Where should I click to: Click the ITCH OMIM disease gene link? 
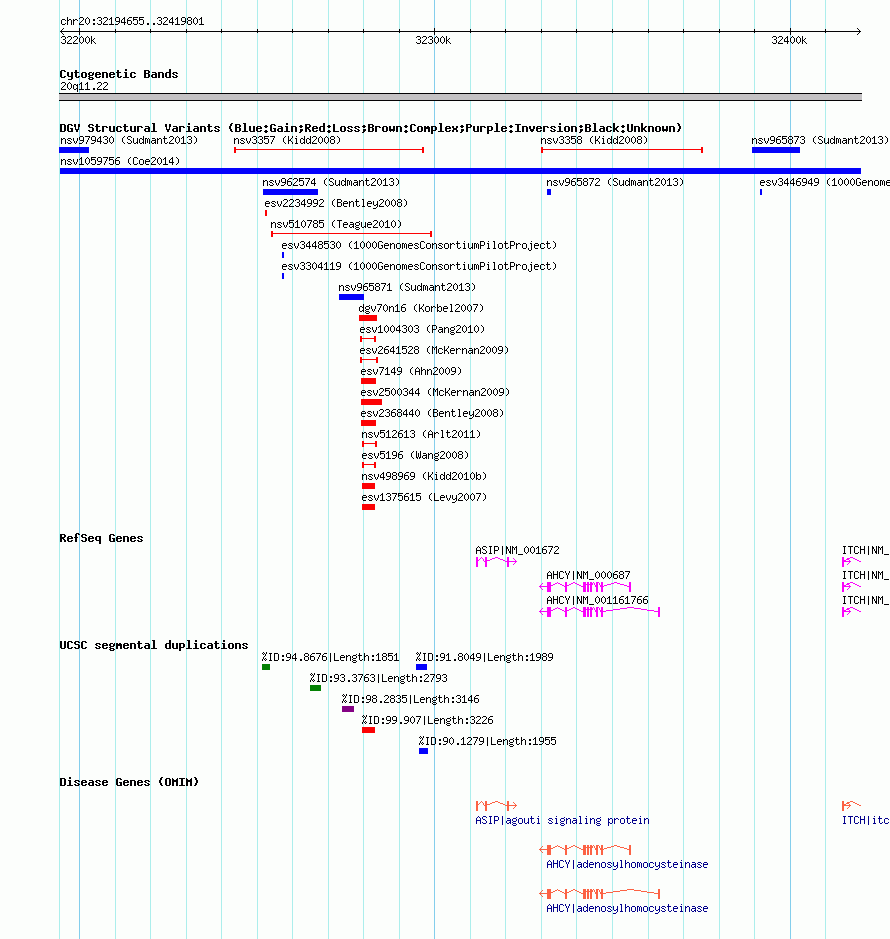[x=865, y=820]
